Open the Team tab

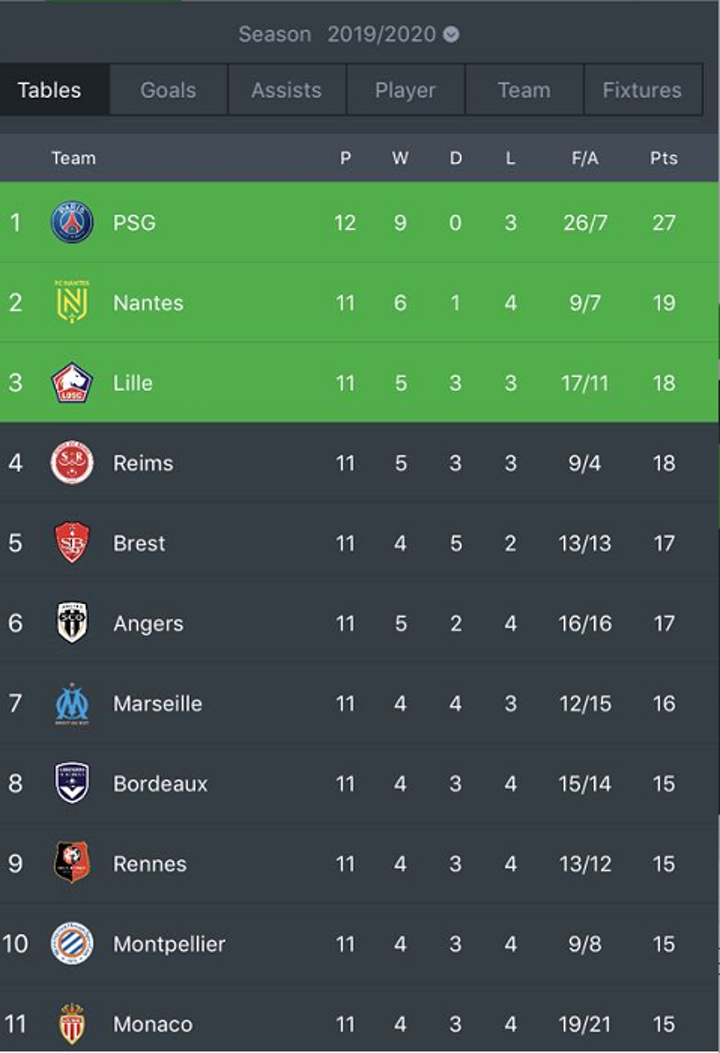pos(524,90)
